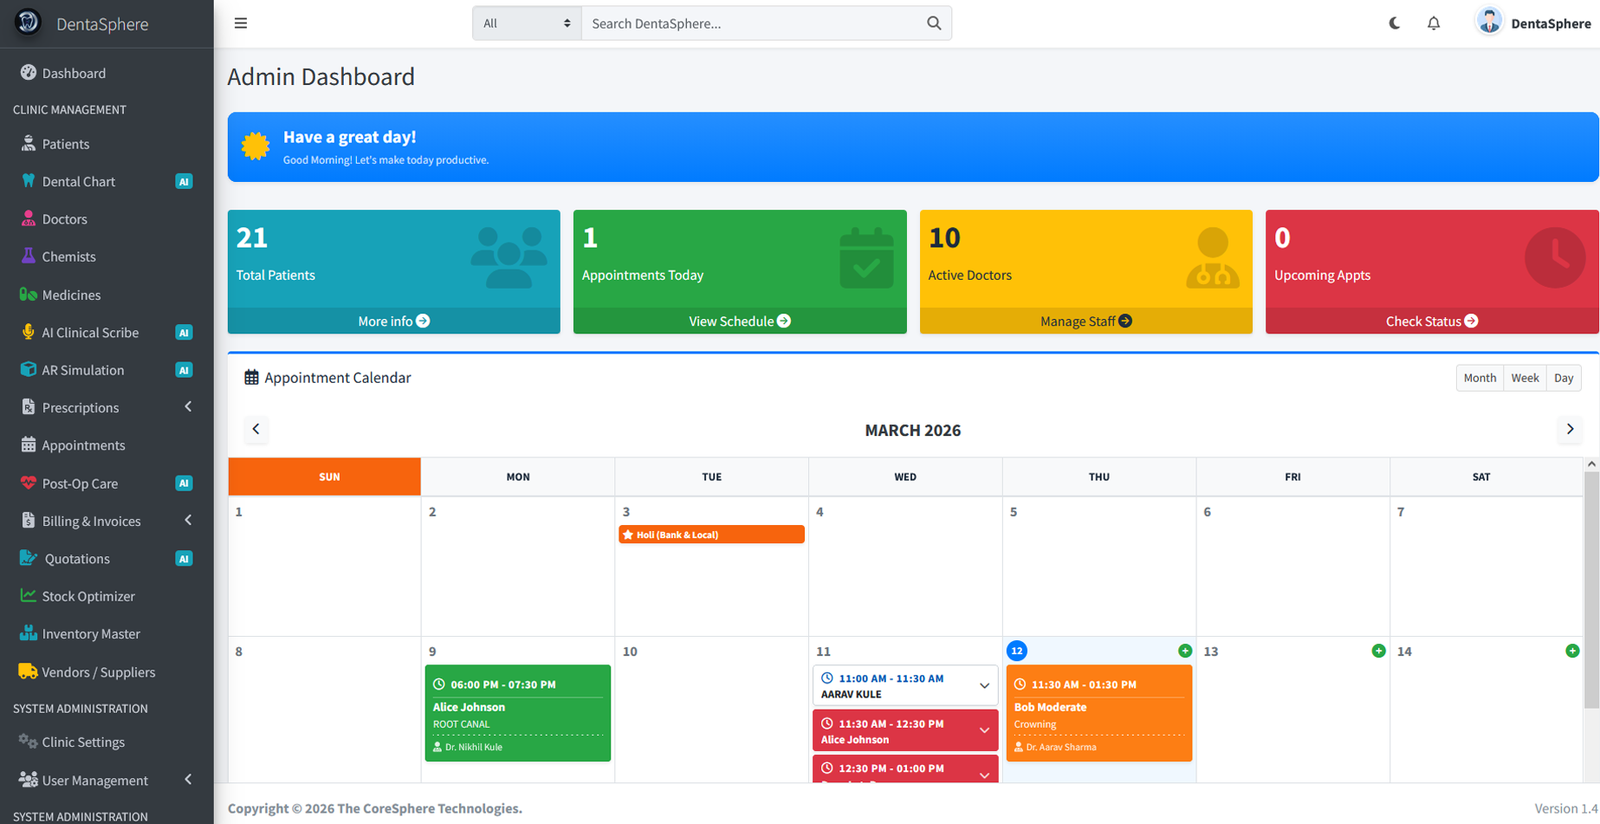This screenshot has width=1600, height=824.
Task: Switch calendar to Month view
Action: tap(1480, 378)
